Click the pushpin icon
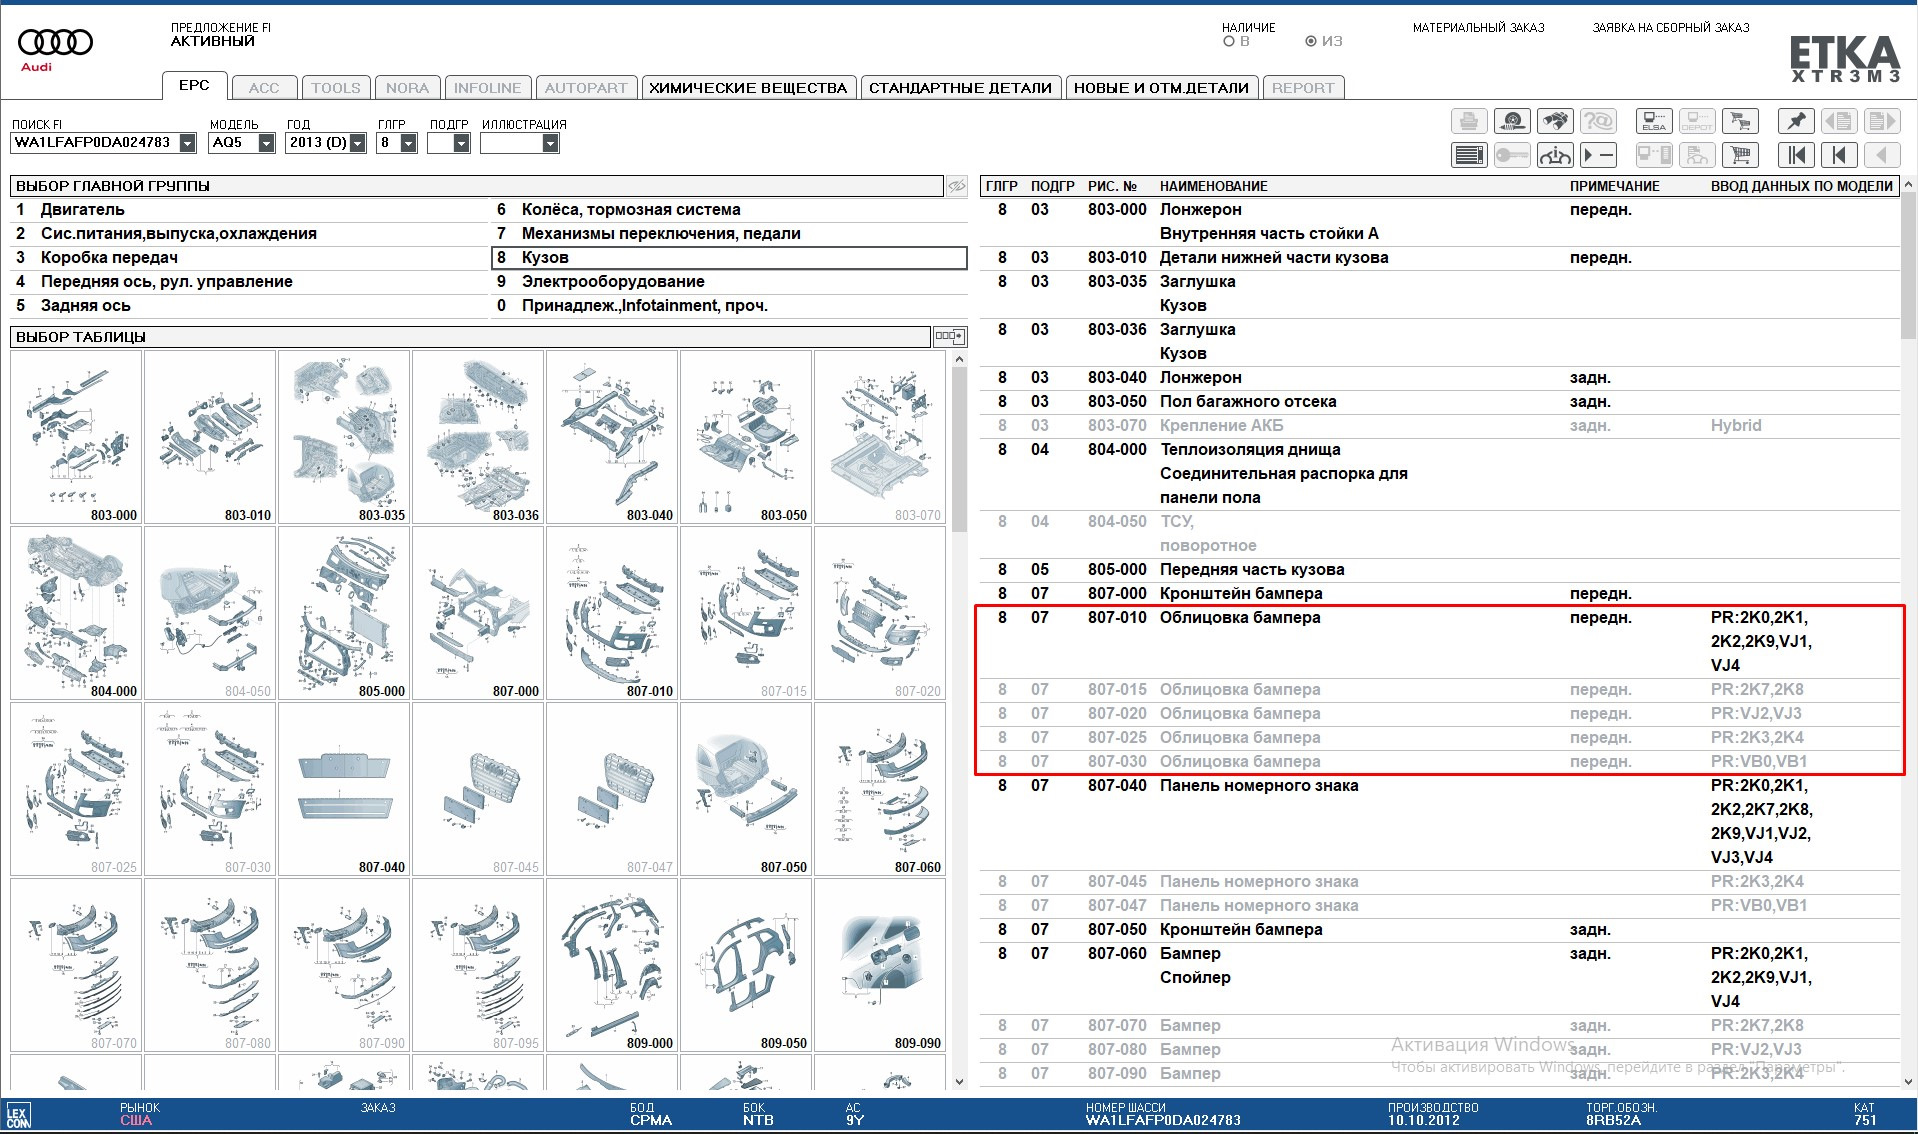1918x1134 pixels. (1796, 121)
